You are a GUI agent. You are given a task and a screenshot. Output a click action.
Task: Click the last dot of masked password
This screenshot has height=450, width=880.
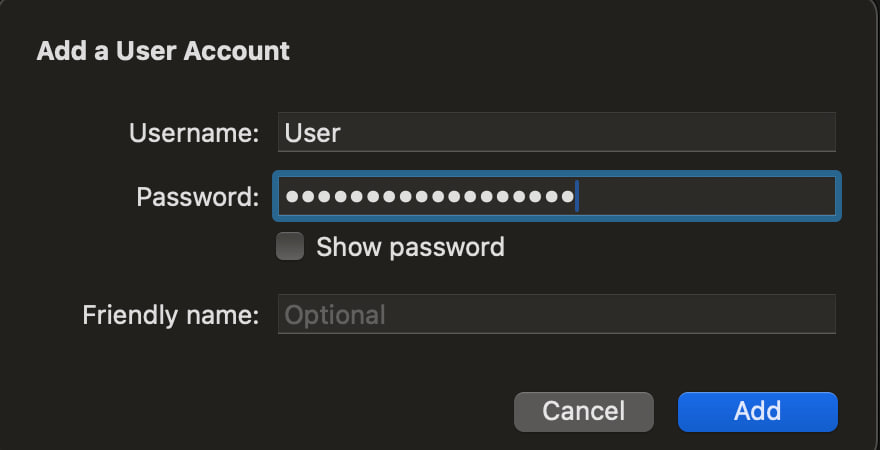tap(566, 197)
